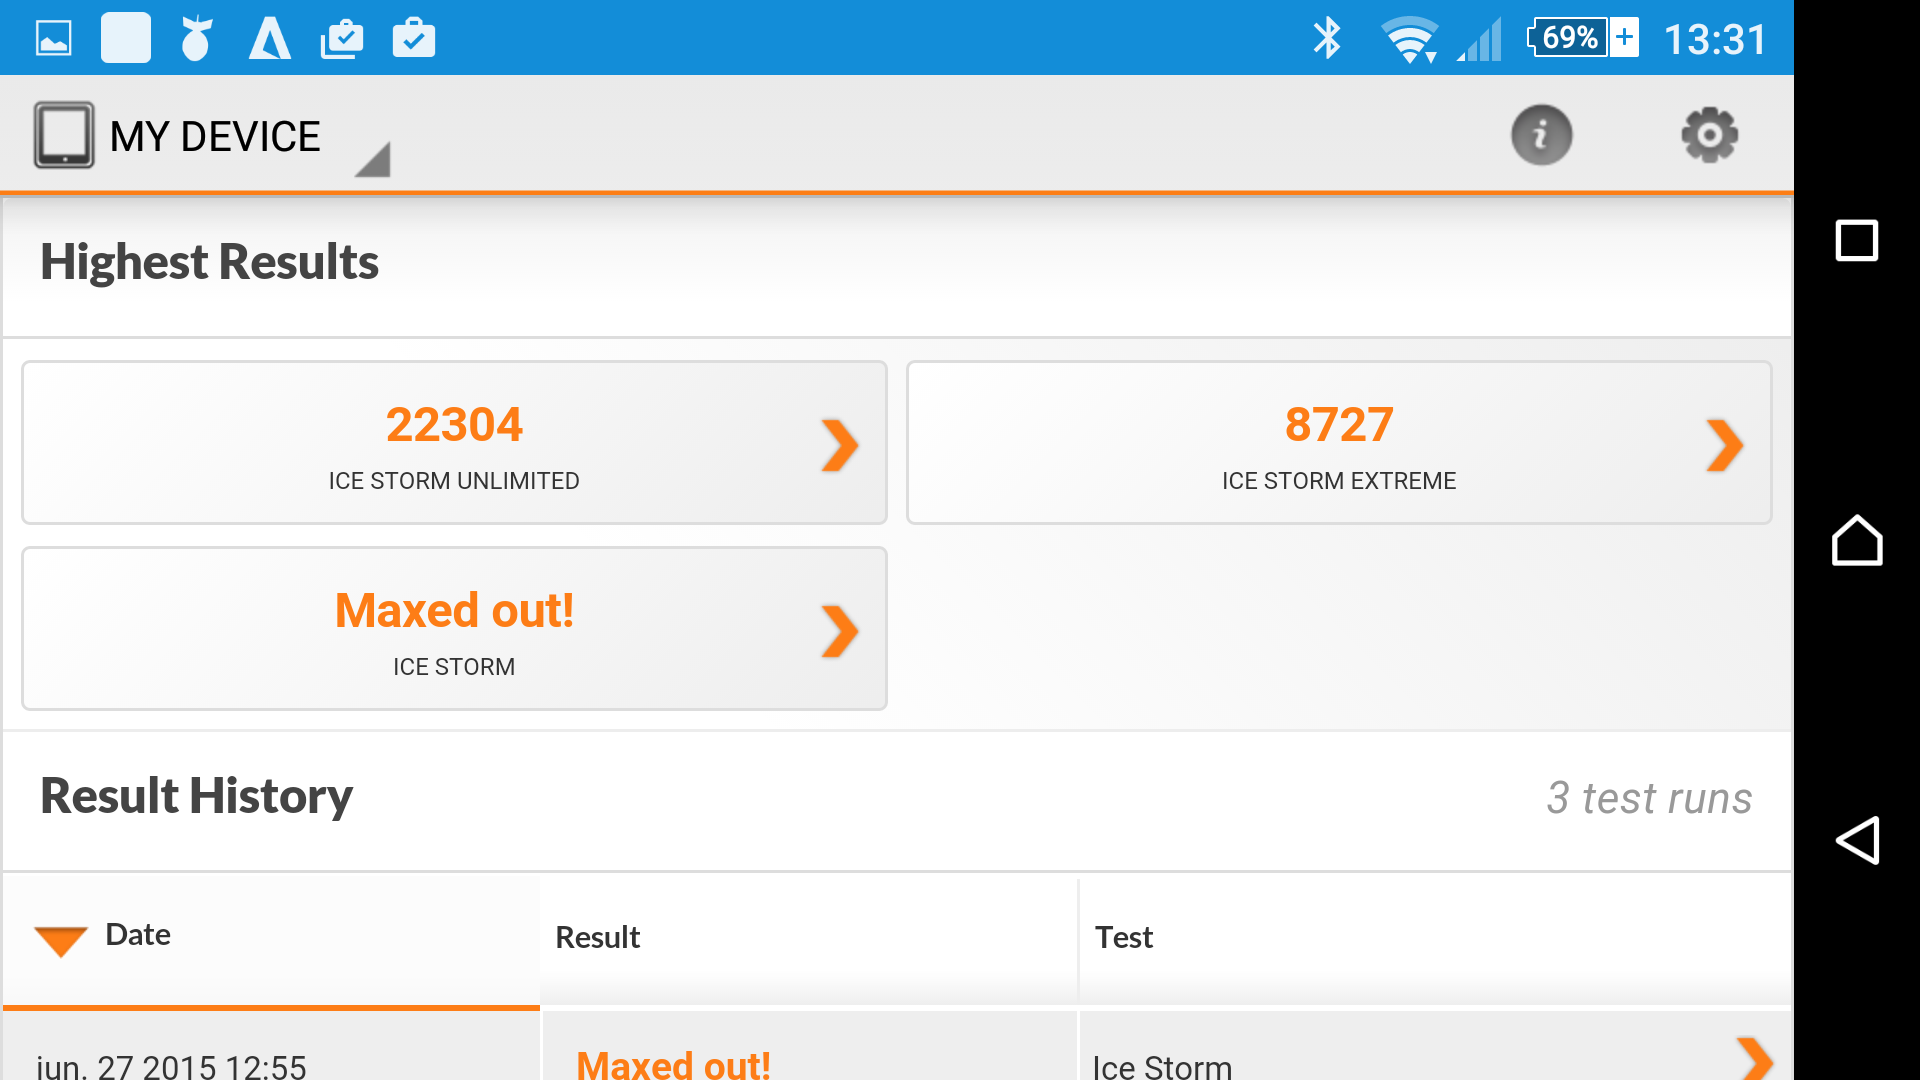Tap the Wi-Fi status icon
The width and height of the screenshot is (1920, 1080).
click(1410, 40)
